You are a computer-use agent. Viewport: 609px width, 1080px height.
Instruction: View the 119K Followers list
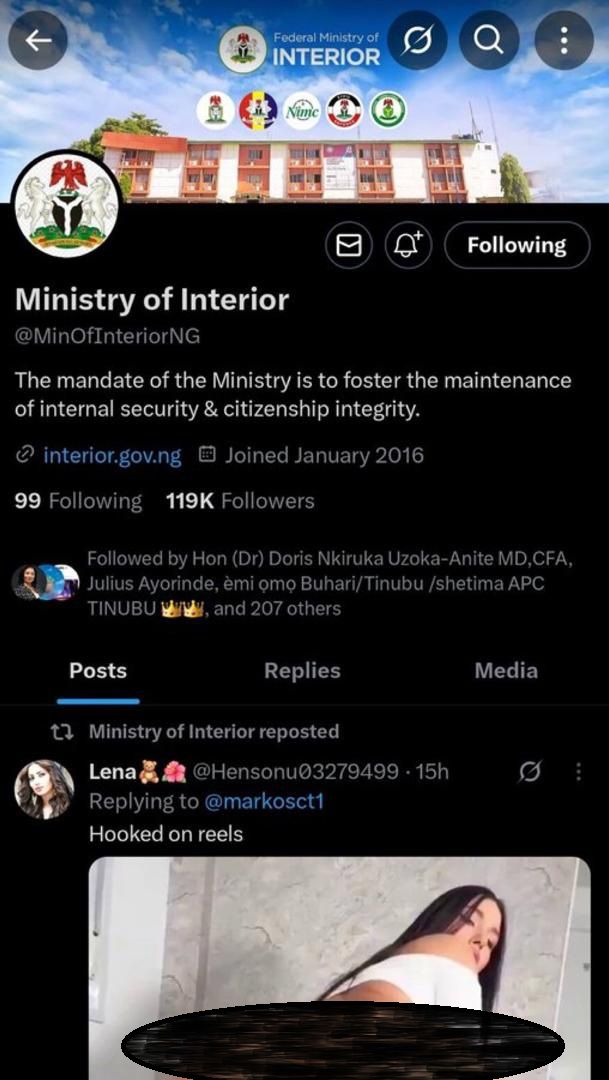[240, 501]
